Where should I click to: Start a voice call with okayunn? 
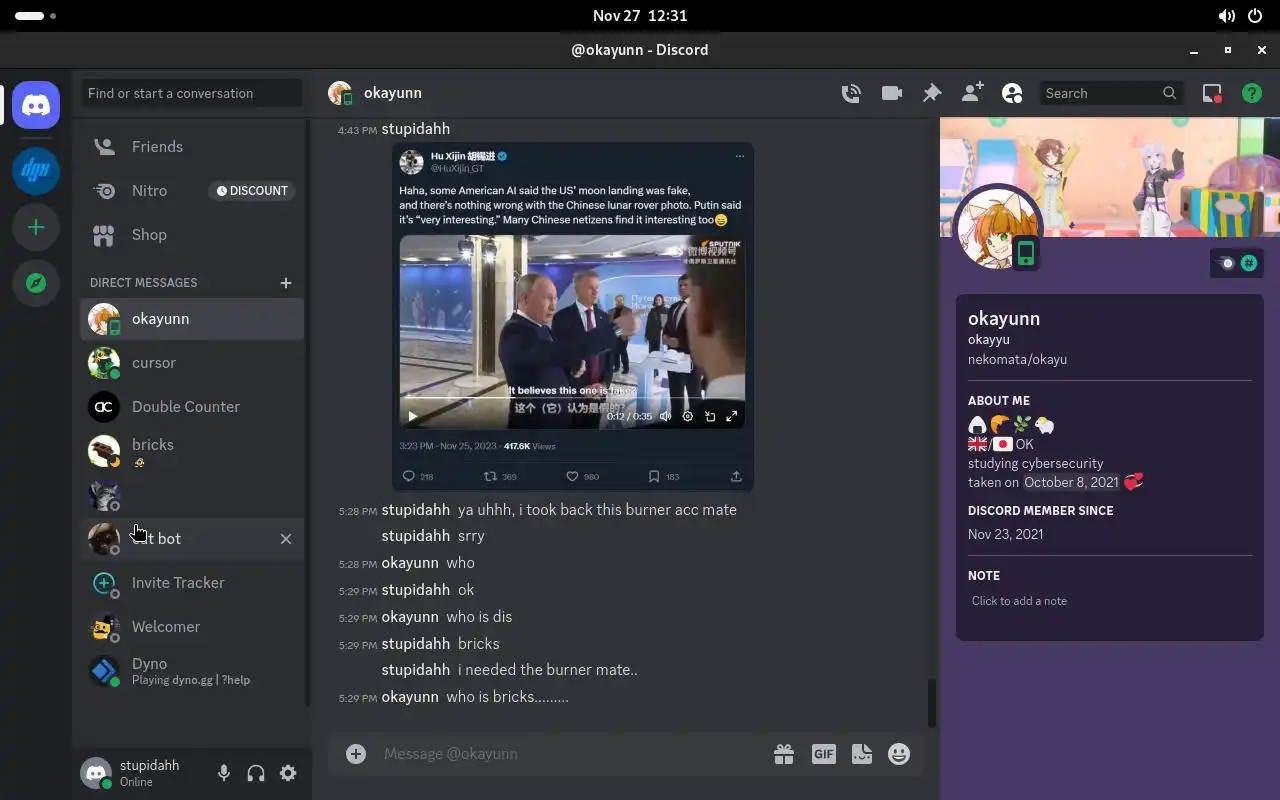click(x=851, y=93)
